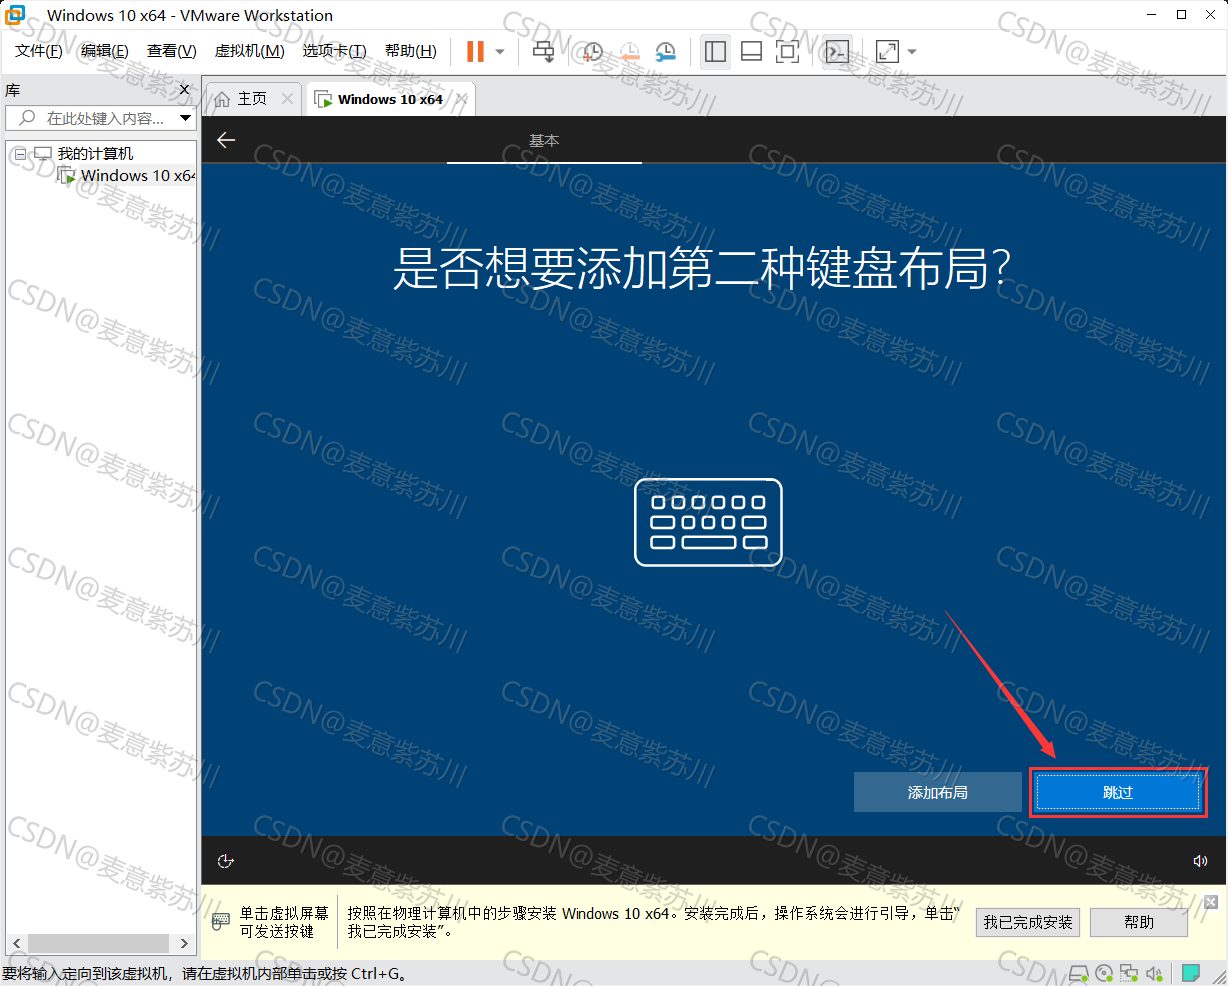Click the network adapter status icon
1228x986 pixels.
[x=1129, y=973]
